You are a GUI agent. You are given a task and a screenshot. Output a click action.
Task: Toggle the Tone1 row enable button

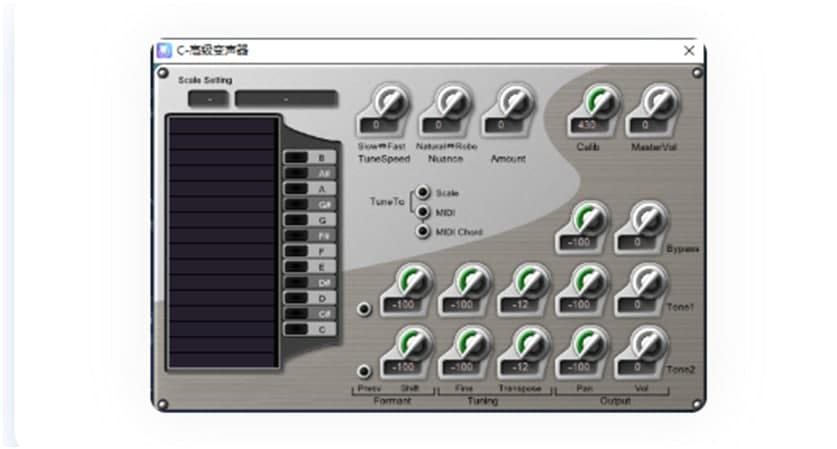(364, 309)
